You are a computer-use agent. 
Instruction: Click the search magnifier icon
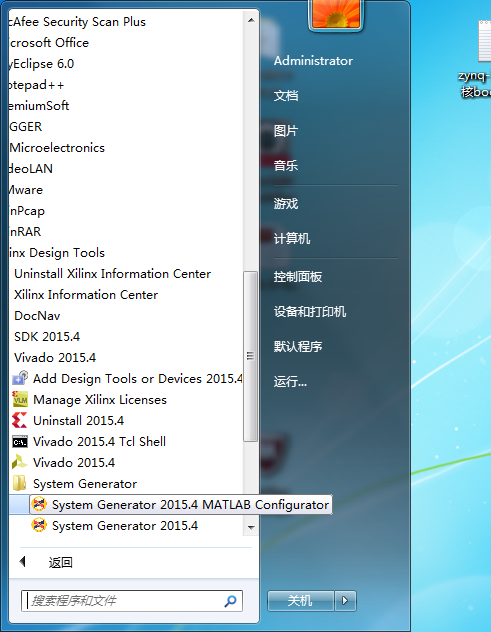point(231,601)
